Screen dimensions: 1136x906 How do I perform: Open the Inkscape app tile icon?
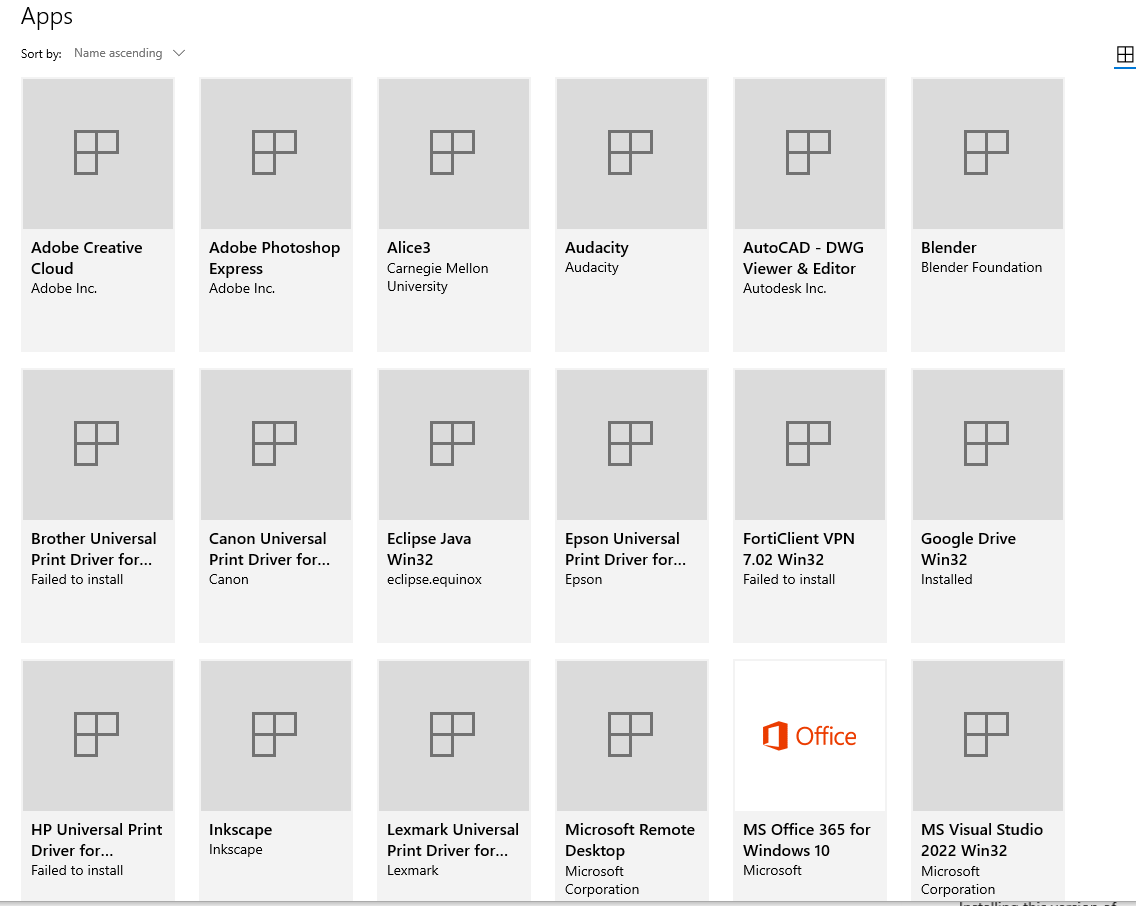[276, 736]
